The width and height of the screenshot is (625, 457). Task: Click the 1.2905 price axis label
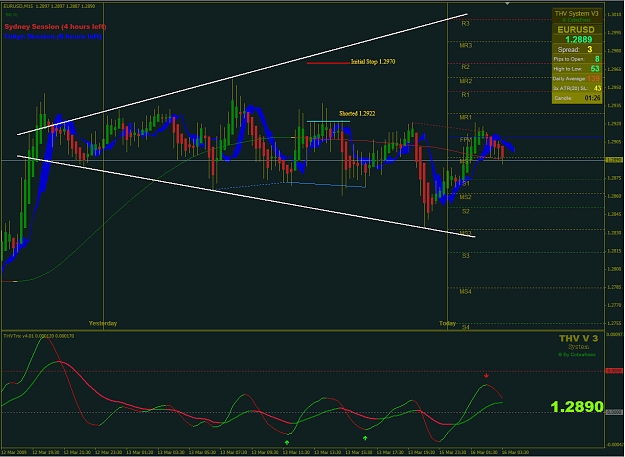pos(614,142)
